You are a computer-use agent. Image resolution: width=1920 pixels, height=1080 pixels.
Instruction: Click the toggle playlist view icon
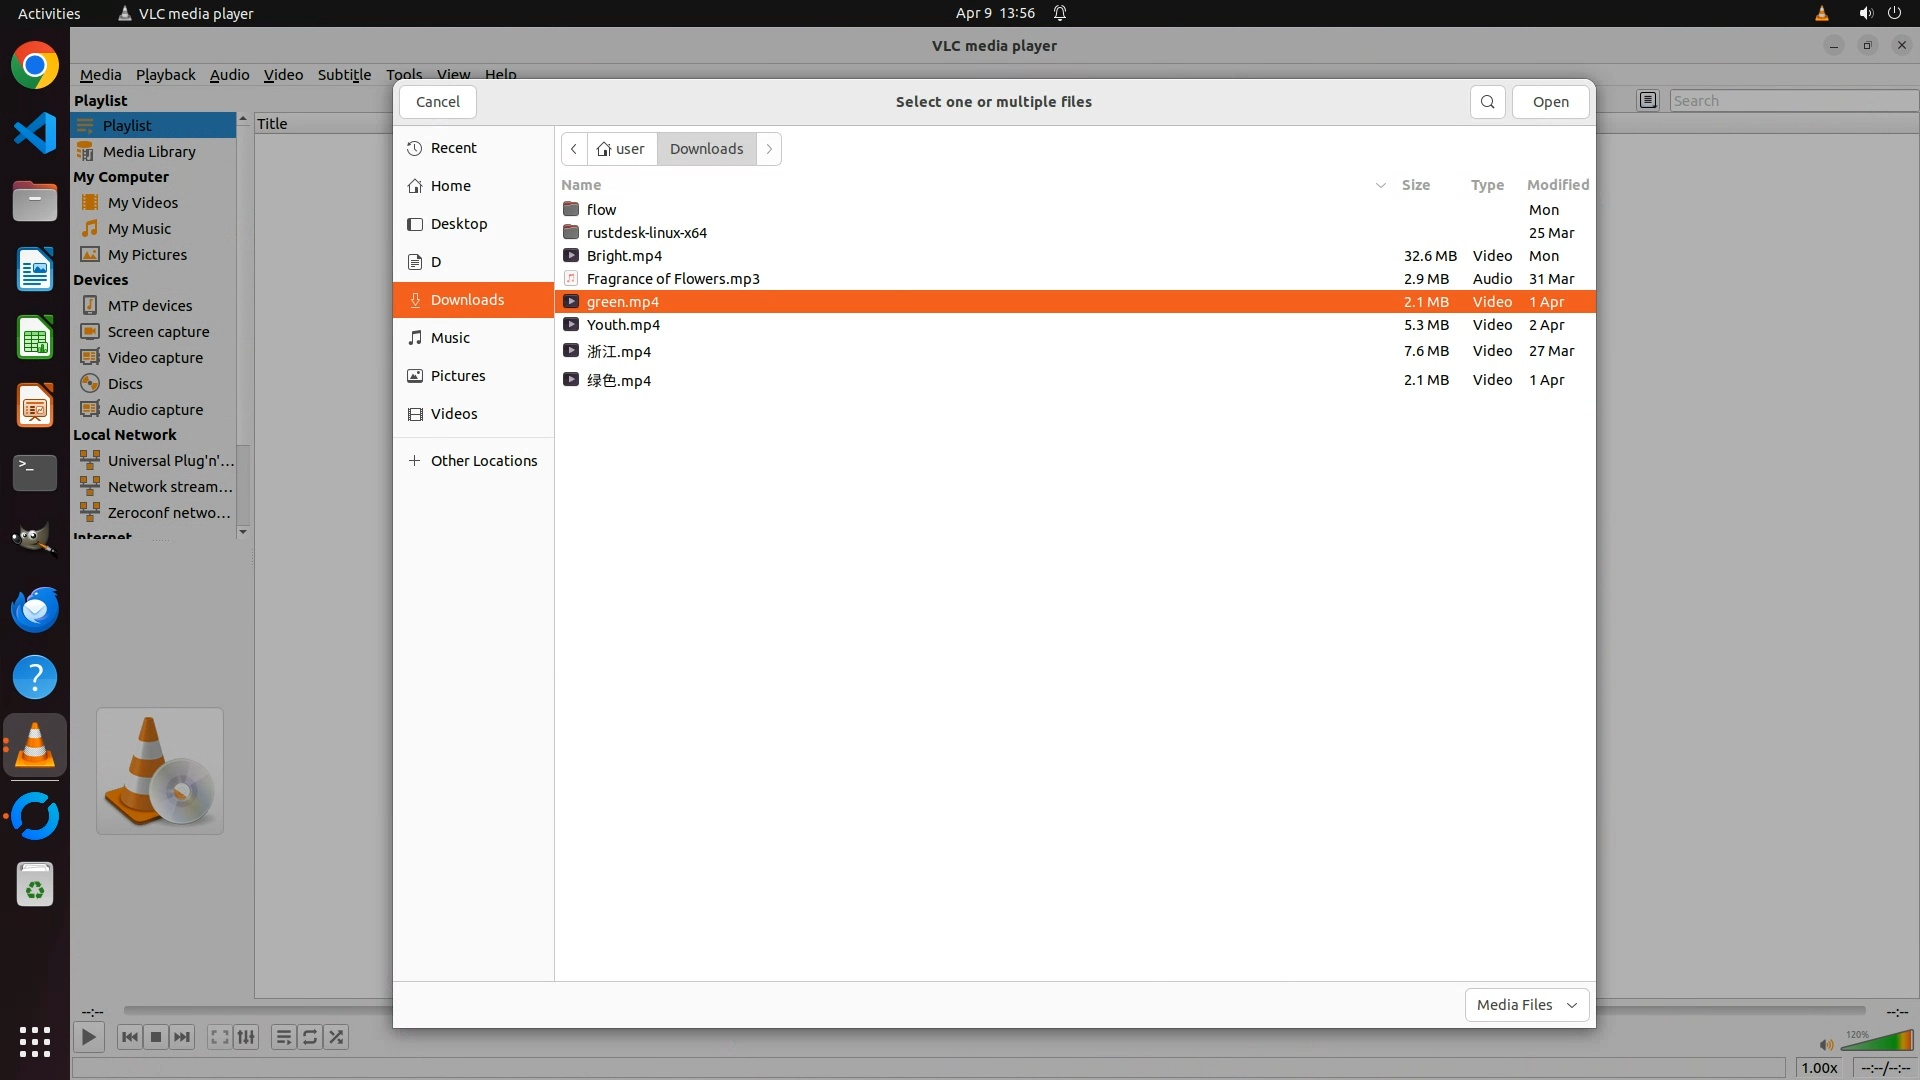[284, 1037]
